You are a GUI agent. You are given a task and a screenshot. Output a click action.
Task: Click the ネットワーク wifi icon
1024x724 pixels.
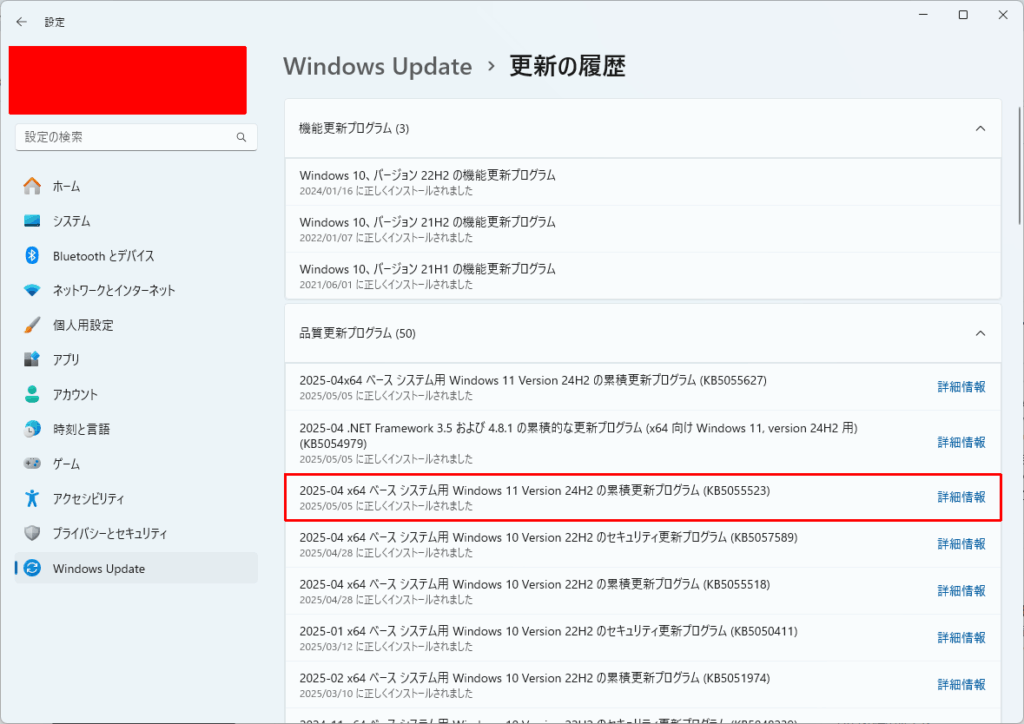[32, 290]
